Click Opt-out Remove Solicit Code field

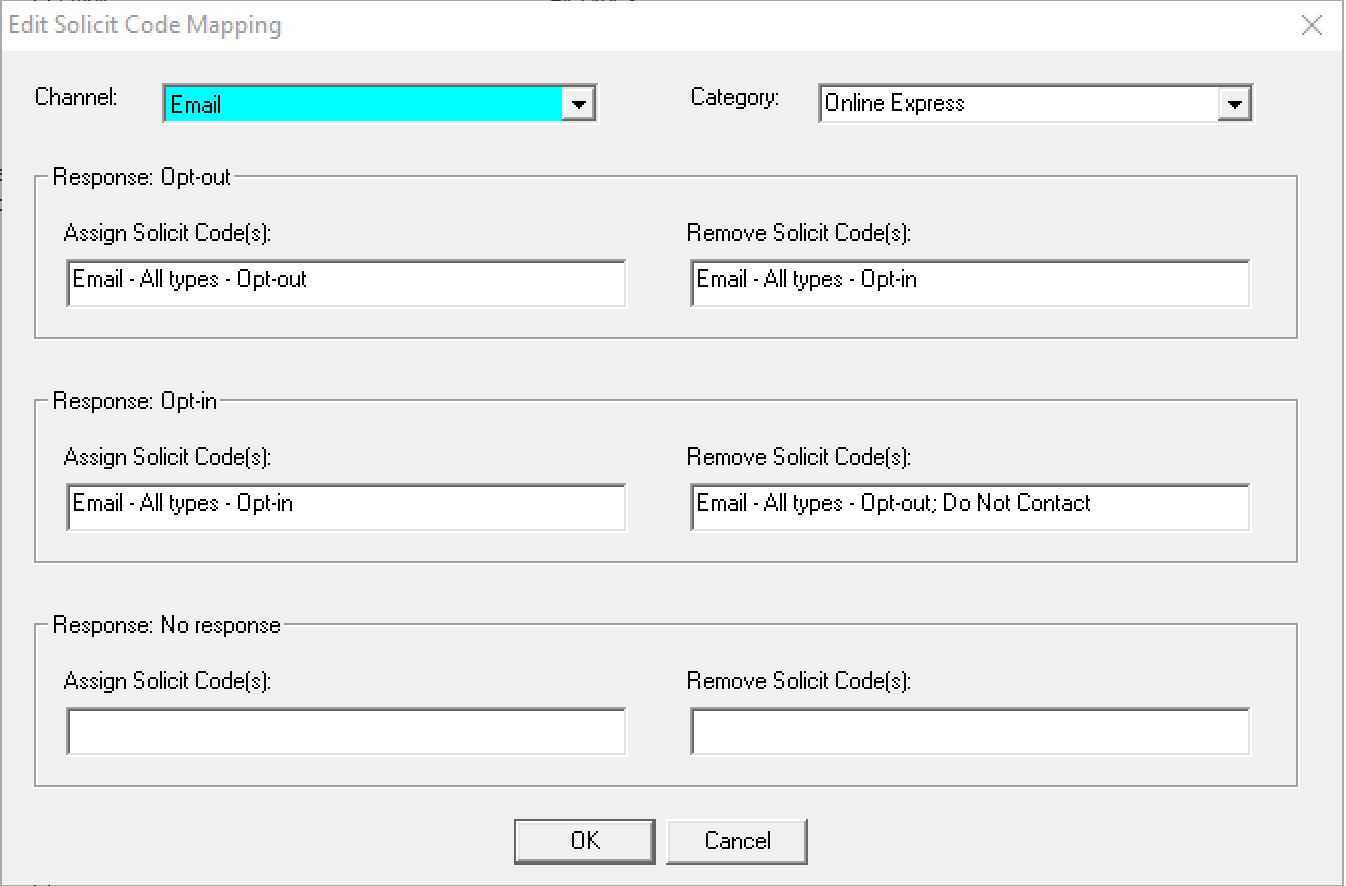(x=970, y=284)
